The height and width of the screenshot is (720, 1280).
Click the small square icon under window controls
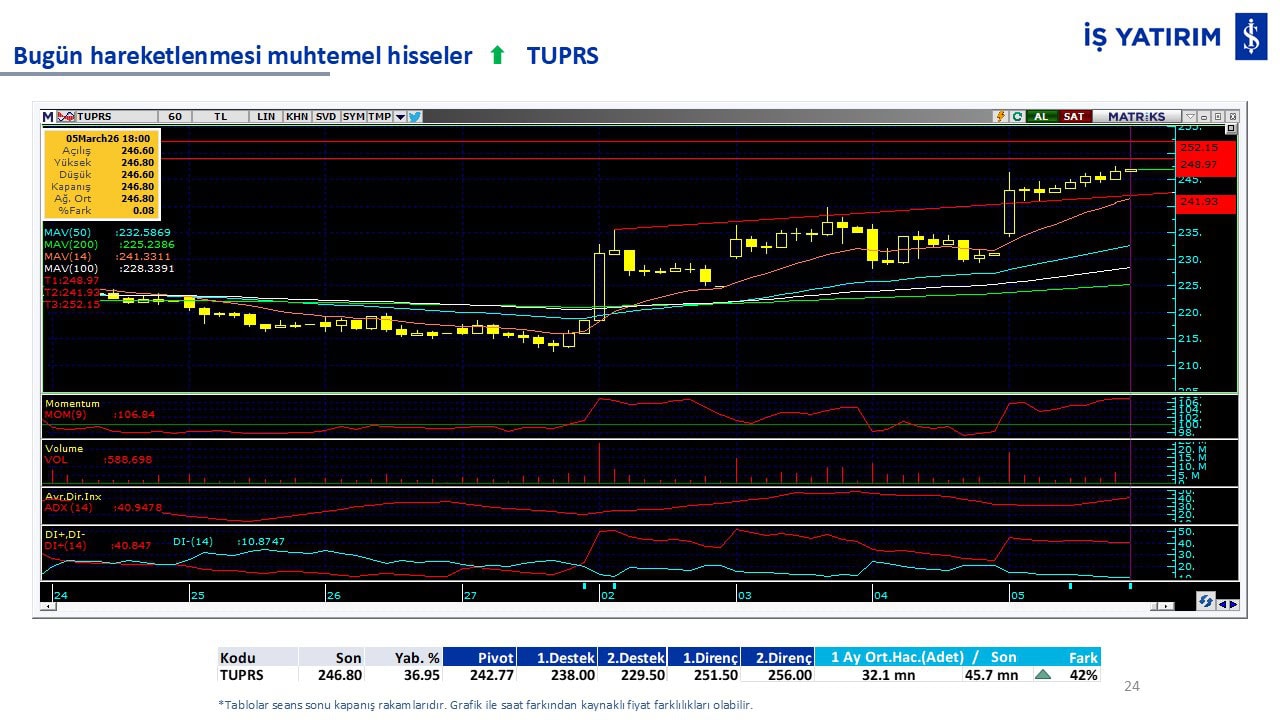[1230, 129]
